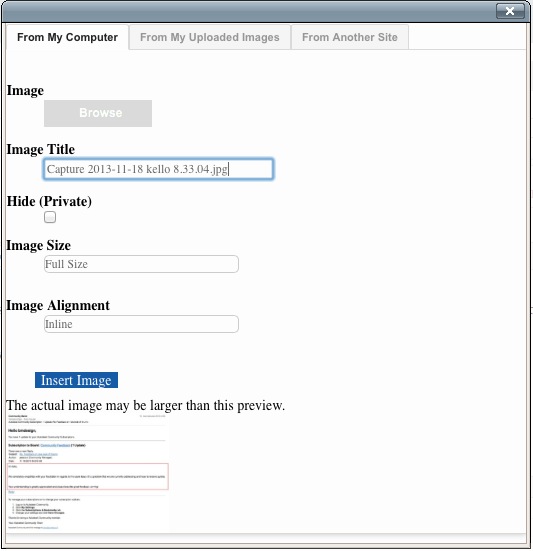The image size is (533, 551).
Task: Click the Image Size label
Action: [39, 245]
